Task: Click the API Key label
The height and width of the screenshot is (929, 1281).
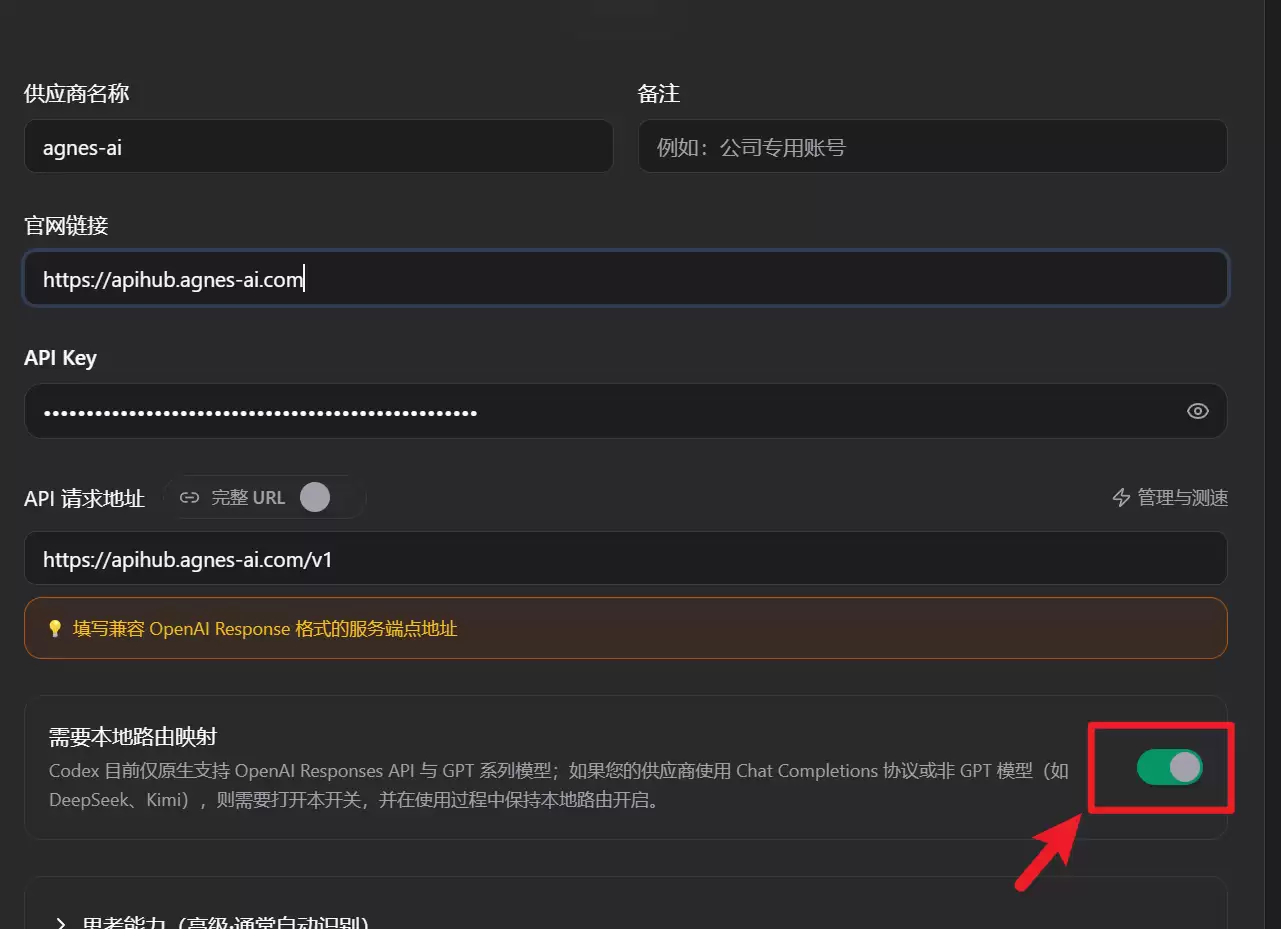Action: coord(60,358)
